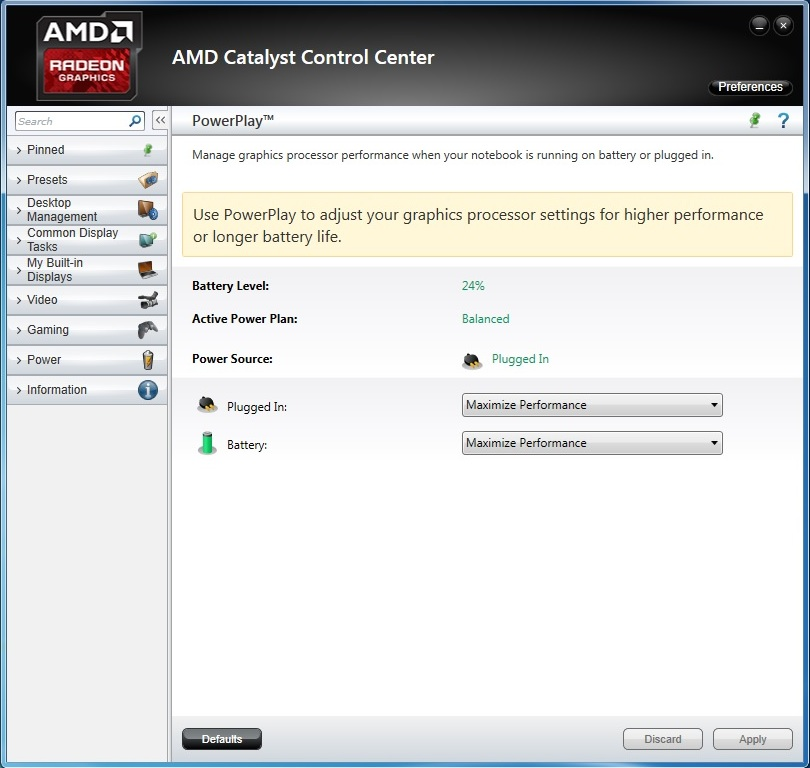This screenshot has height=768, width=810.
Task: Open help with the question mark icon
Action: click(x=783, y=121)
